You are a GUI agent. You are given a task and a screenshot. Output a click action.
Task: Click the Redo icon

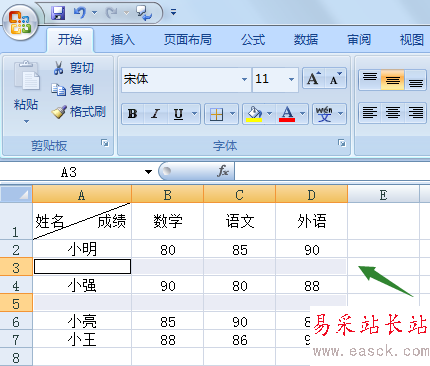[x=111, y=13]
